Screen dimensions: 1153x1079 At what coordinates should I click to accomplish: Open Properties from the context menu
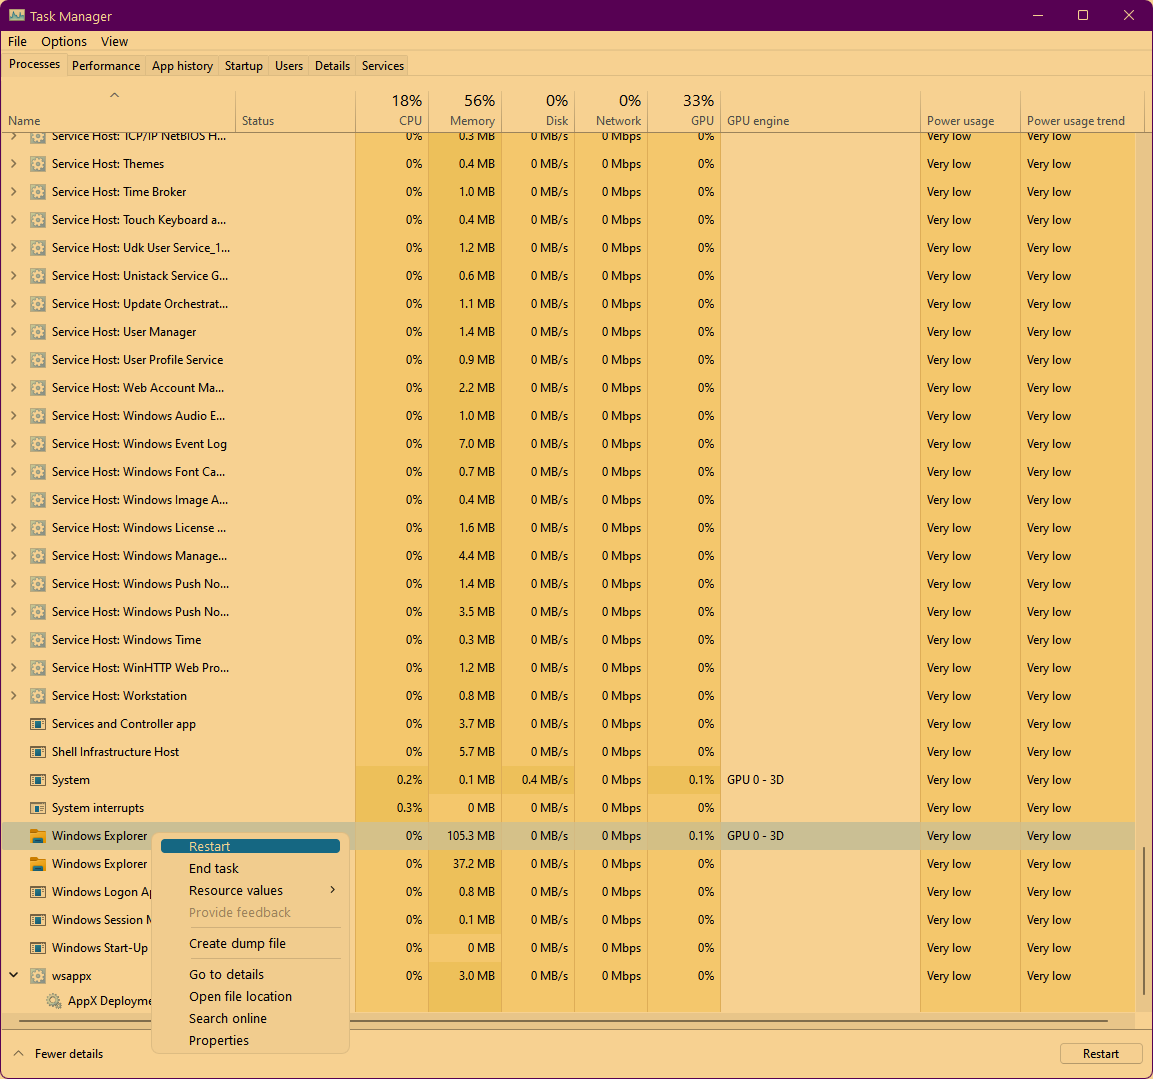point(250,1041)
